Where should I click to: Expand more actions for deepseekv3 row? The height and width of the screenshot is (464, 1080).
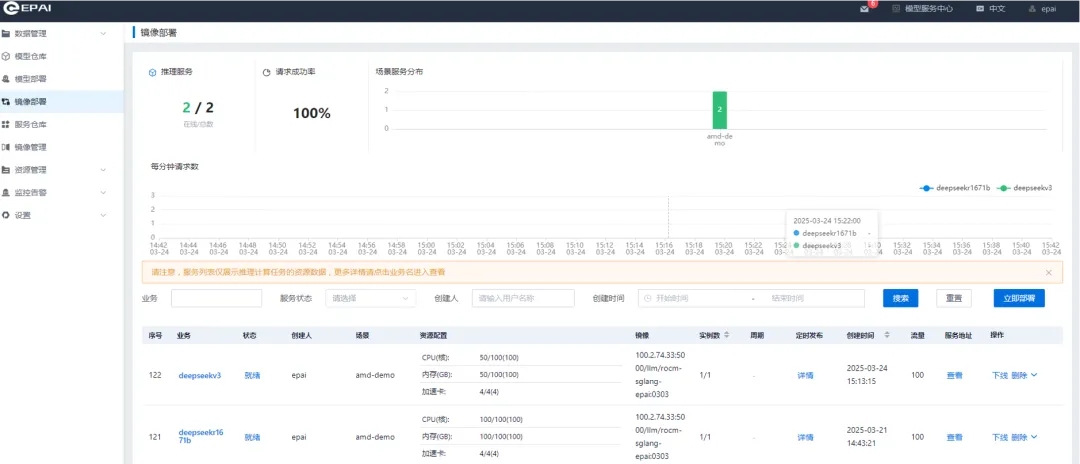(x=1034, y=375)
